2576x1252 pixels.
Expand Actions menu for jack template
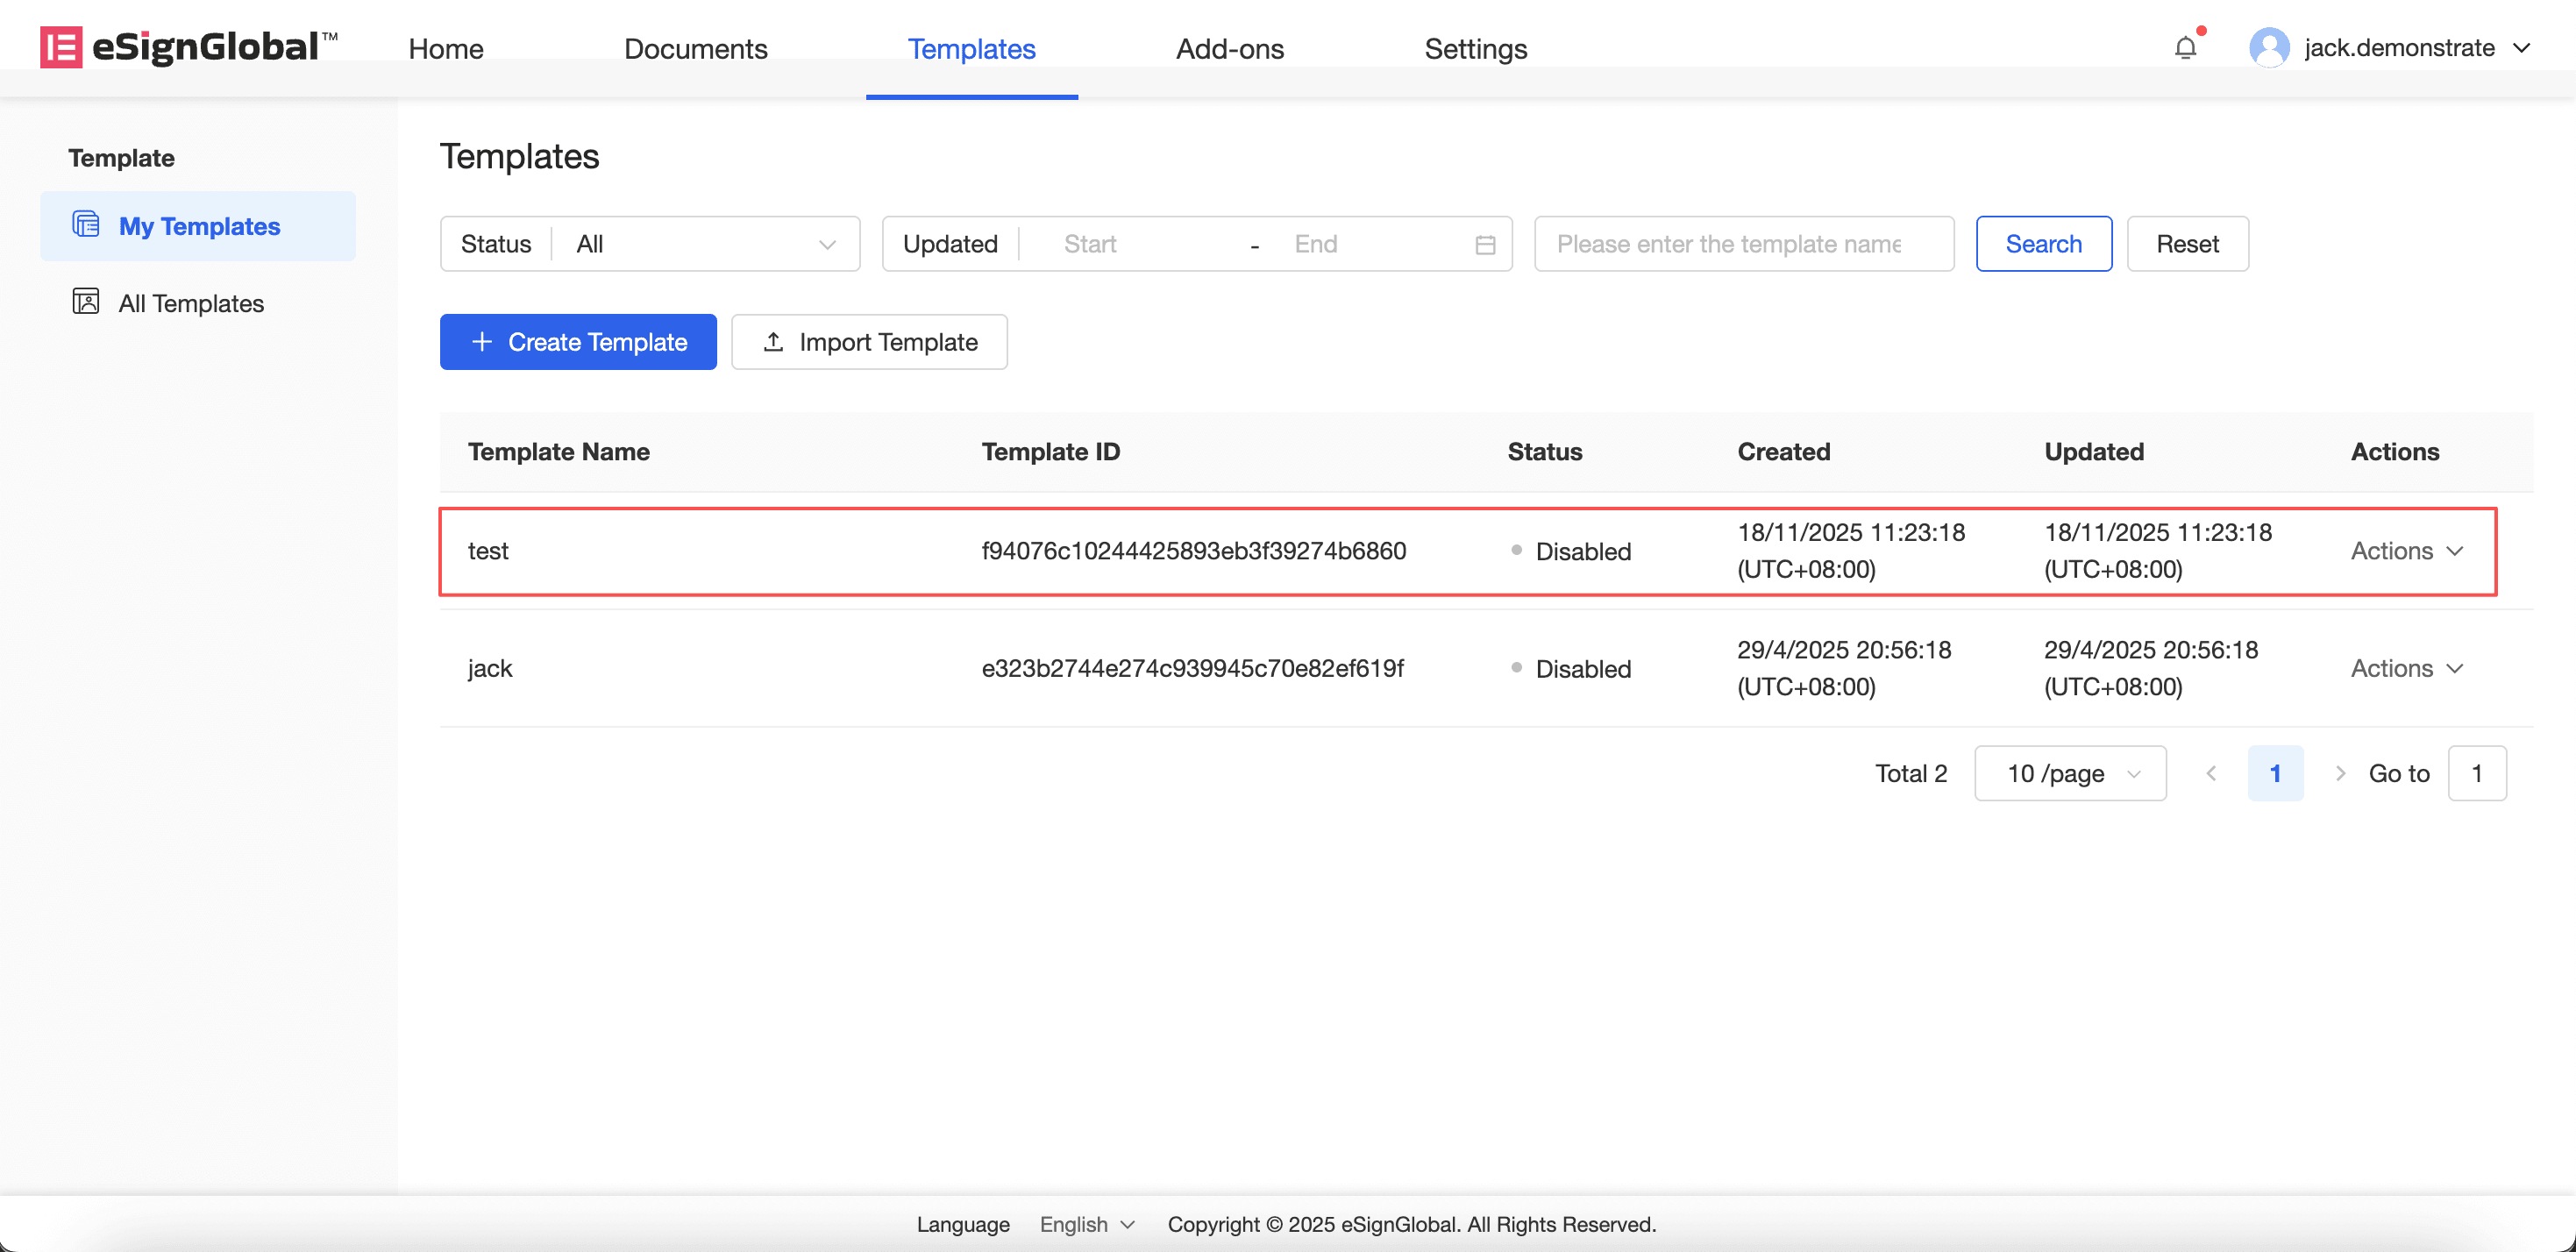pyautogui.click(x=2405, y=668)
